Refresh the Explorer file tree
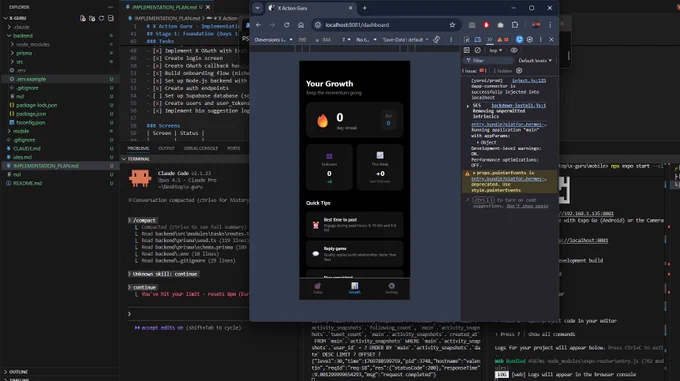This screenshot has width=680, height=381. click(x=101, y=18)
